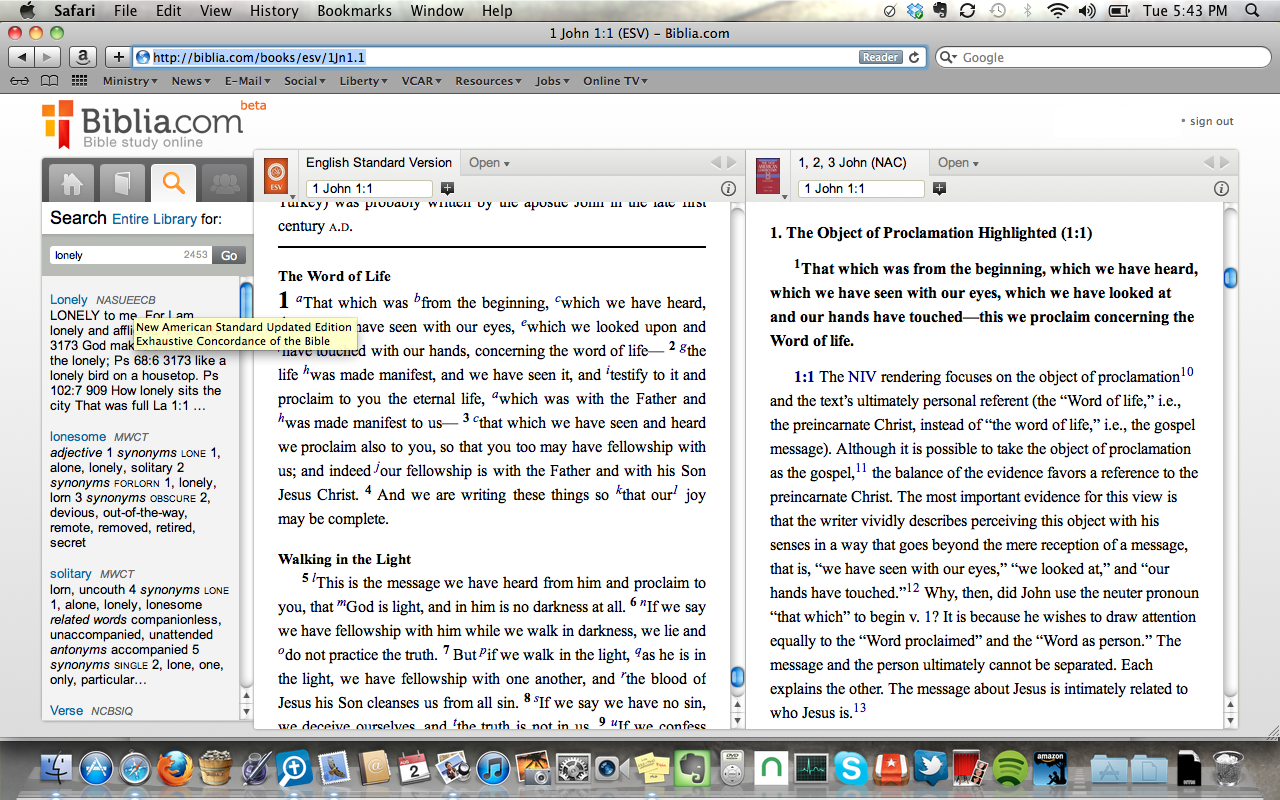
Task: Reload the page with the refresh icon
Action: [x=914, y=57]
